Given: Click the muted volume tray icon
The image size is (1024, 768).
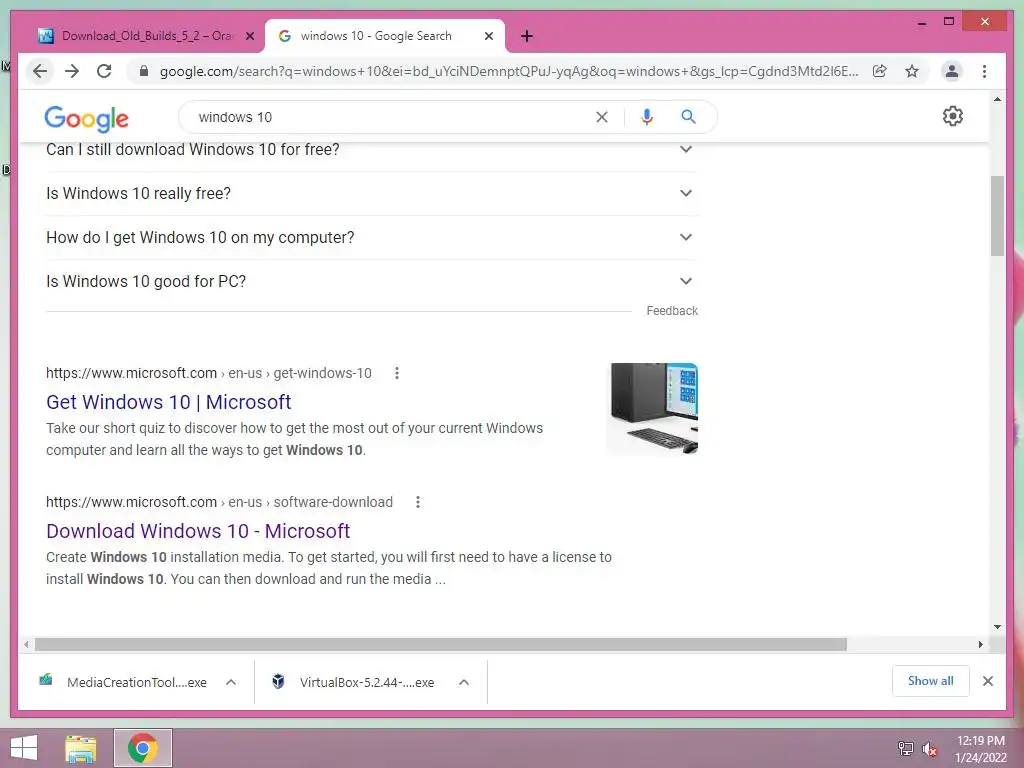Looking at the screenshot, I should (930, 749).
